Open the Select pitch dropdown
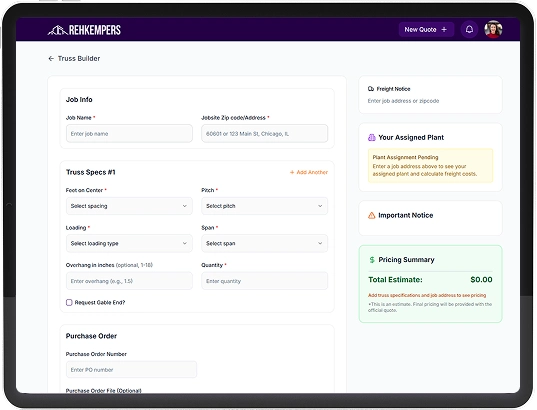This screenshot has width=537, height=410. (x=264, y=206)
